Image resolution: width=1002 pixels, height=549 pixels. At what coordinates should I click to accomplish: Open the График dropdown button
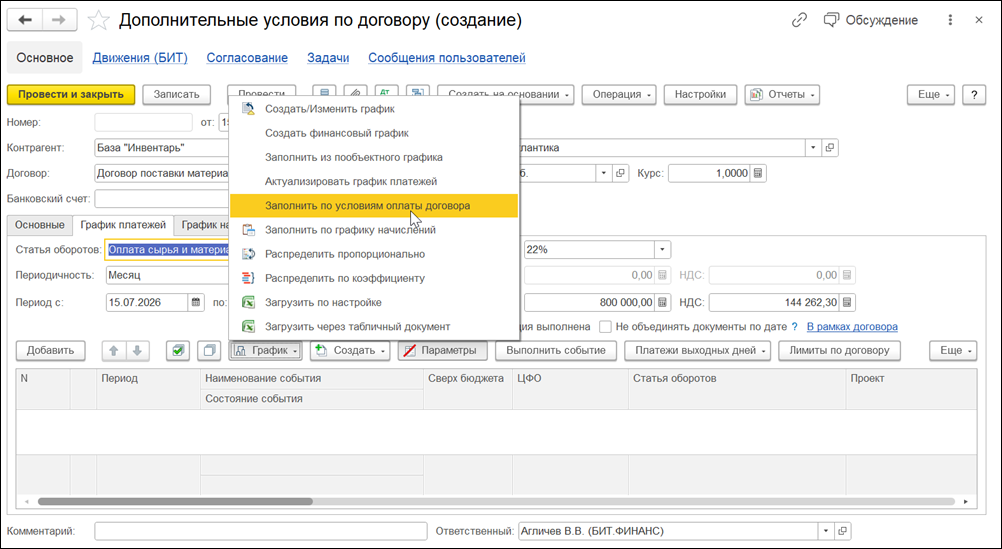[265, 350]
